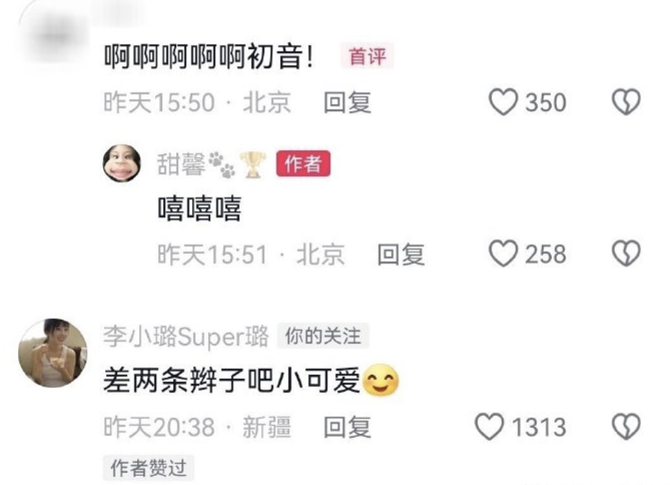Tap the 你的关注 following tag
The width and height of the screenshot is (670, 485).
tap(323, 336)
